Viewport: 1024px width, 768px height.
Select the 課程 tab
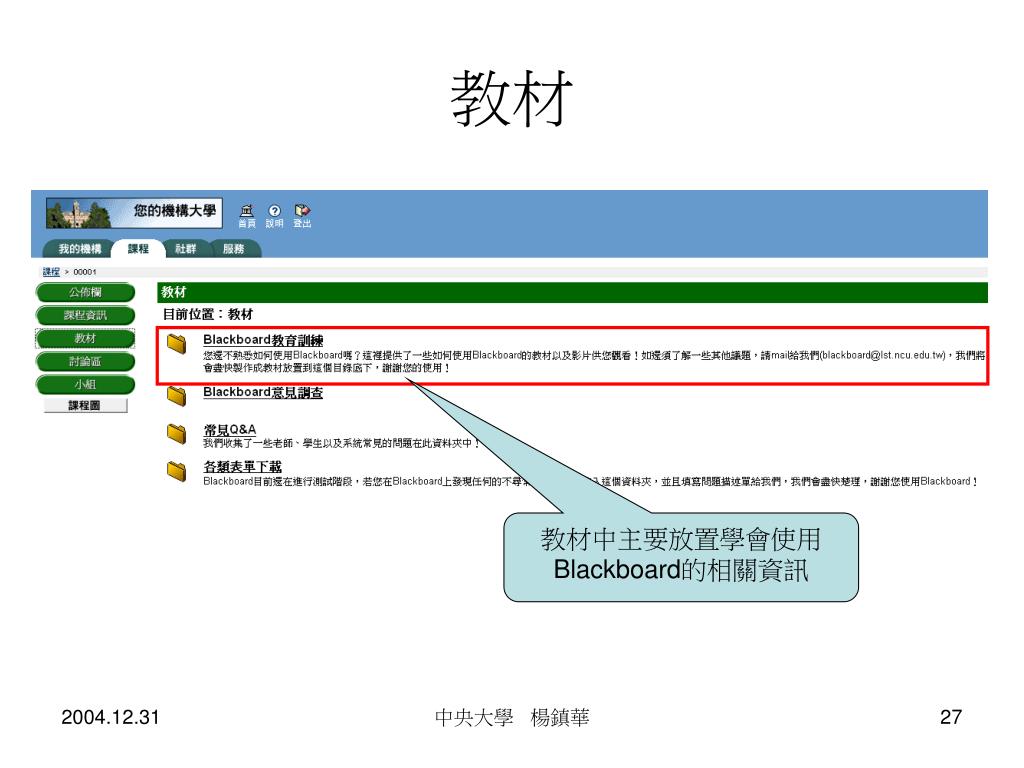click(x=138, y=249)
